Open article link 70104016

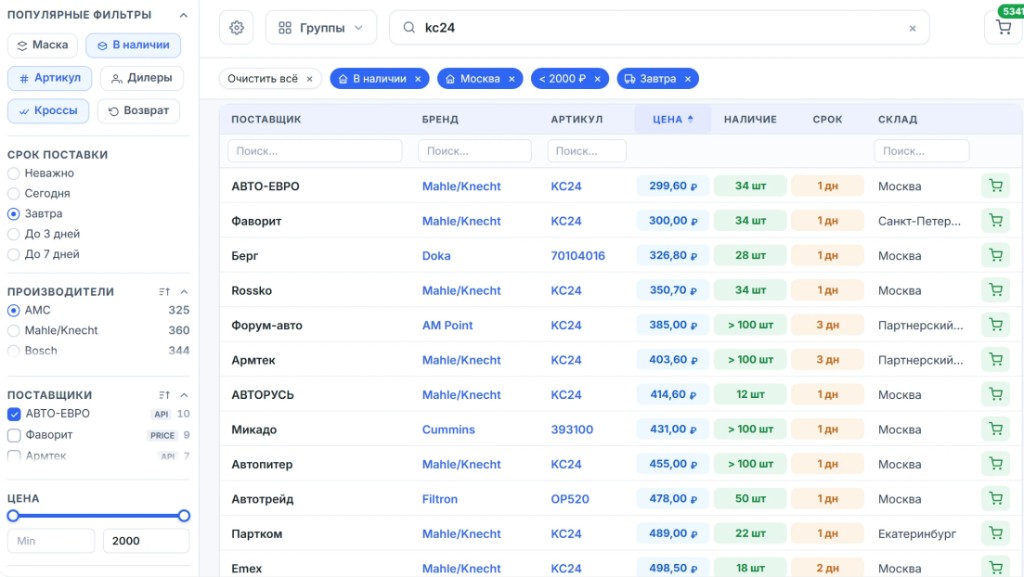pyautogui.click(x=578, y=256)
